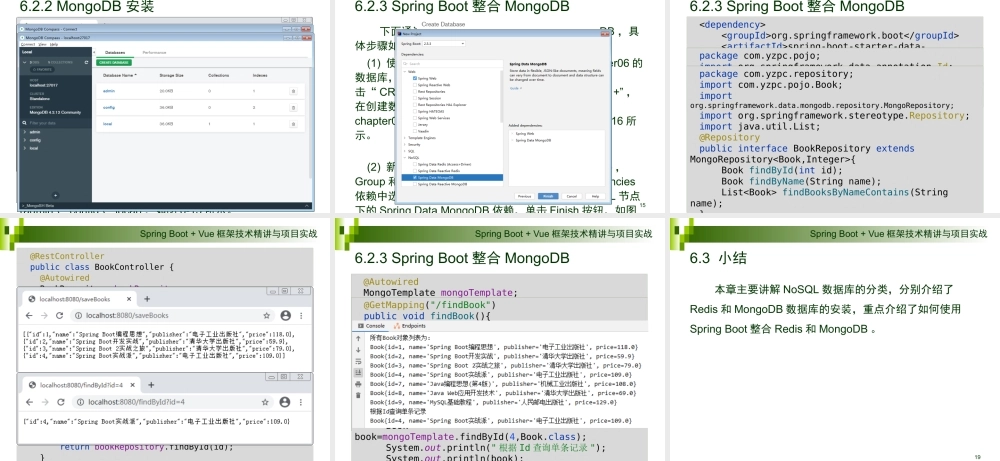Viewport: 1000px width, 461px height.
Task: Expand the Template Engines dependency group
Action: pos(404,138)
